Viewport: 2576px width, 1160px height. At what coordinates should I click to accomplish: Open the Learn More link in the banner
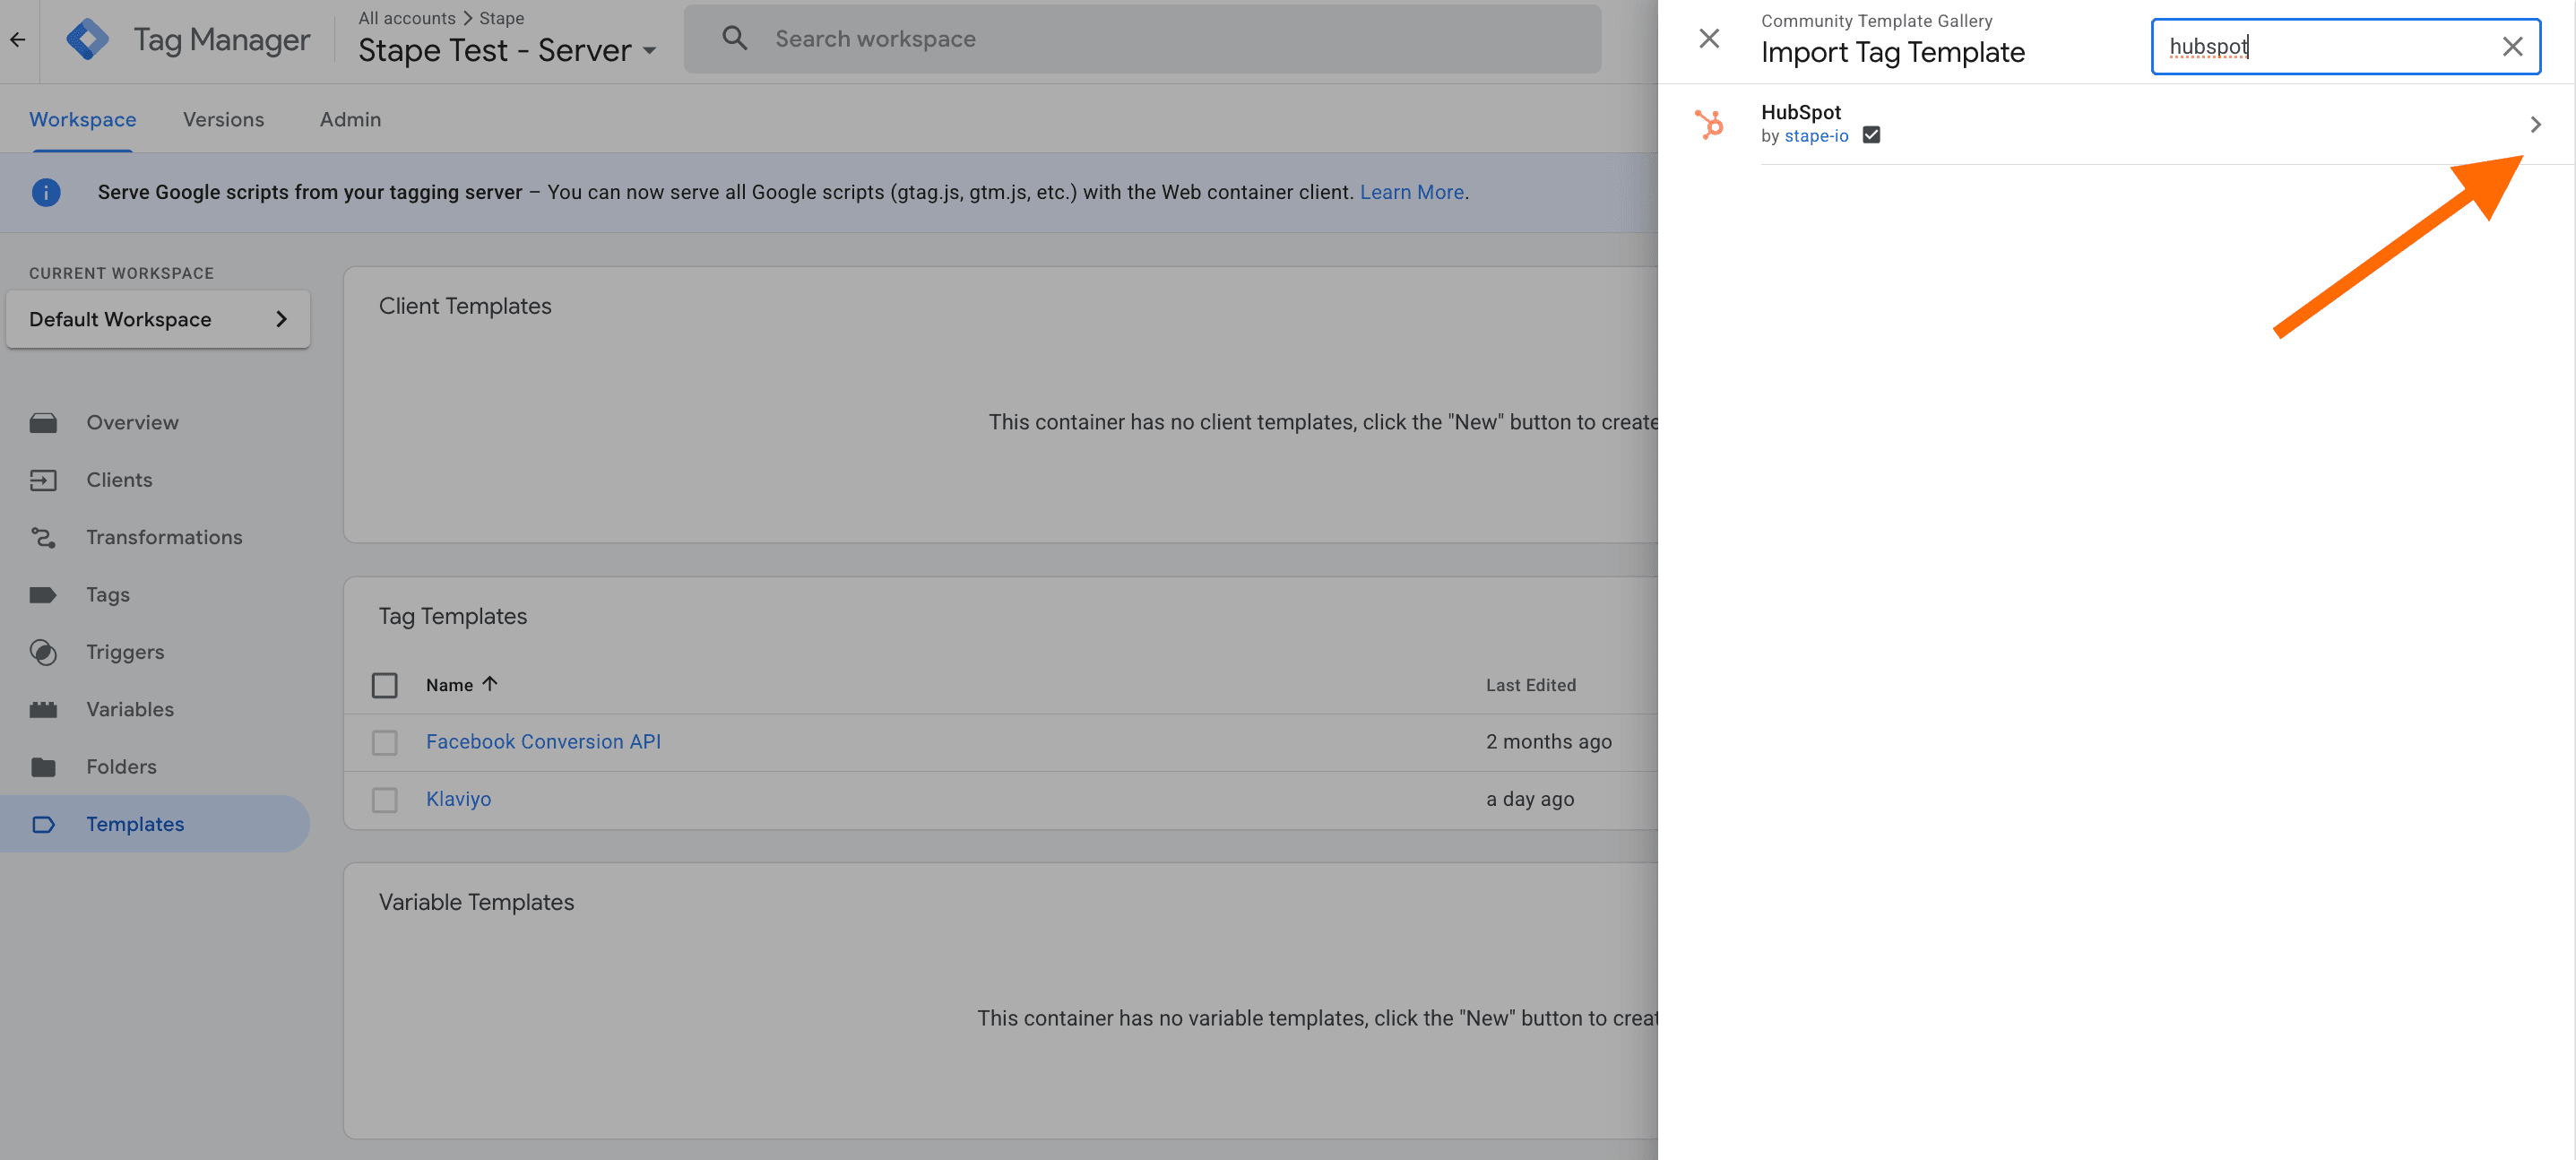click(x=1411, y=192)
